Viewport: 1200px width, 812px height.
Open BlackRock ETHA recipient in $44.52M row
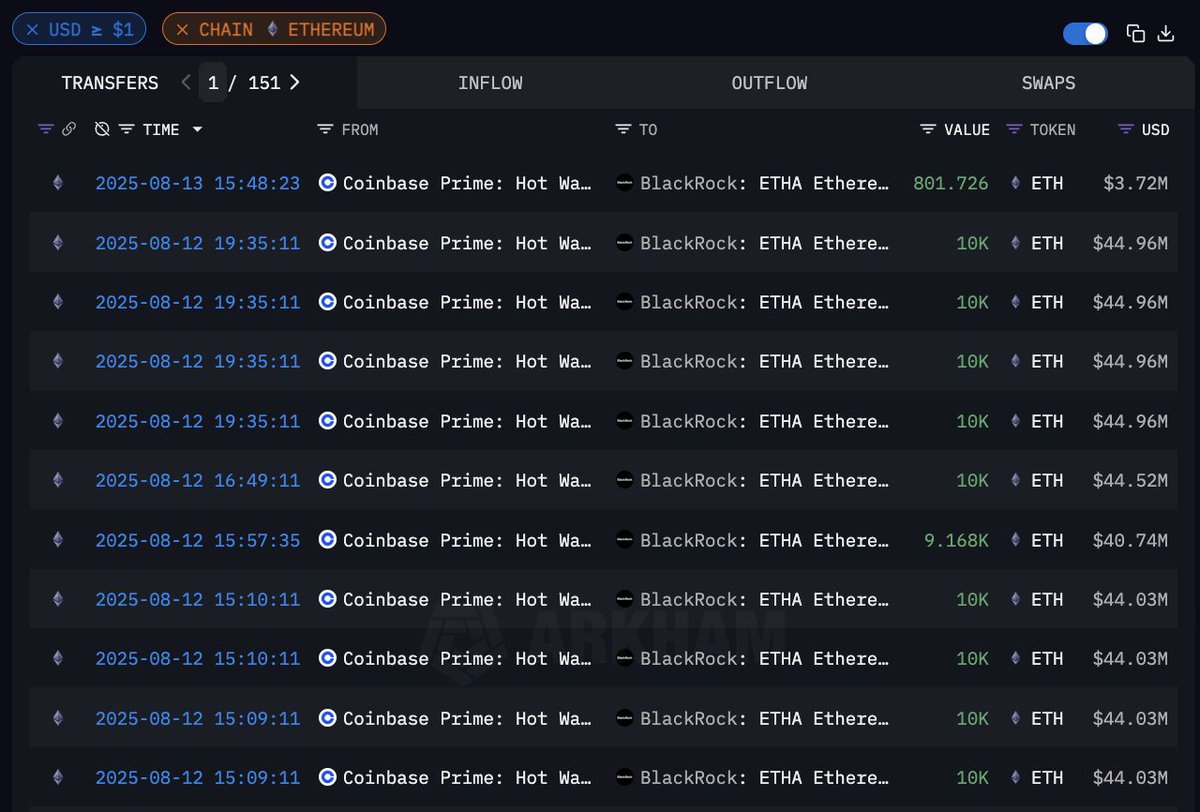click(765, 480)
